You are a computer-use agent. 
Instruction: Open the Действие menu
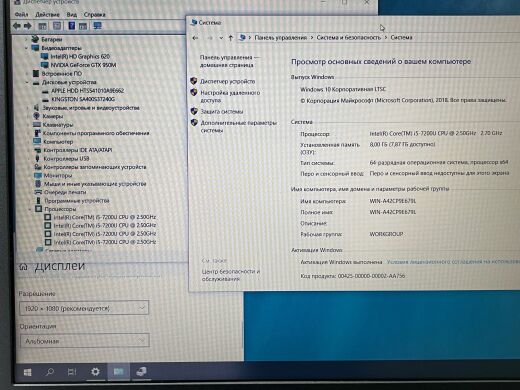click(x=47, y=14)
